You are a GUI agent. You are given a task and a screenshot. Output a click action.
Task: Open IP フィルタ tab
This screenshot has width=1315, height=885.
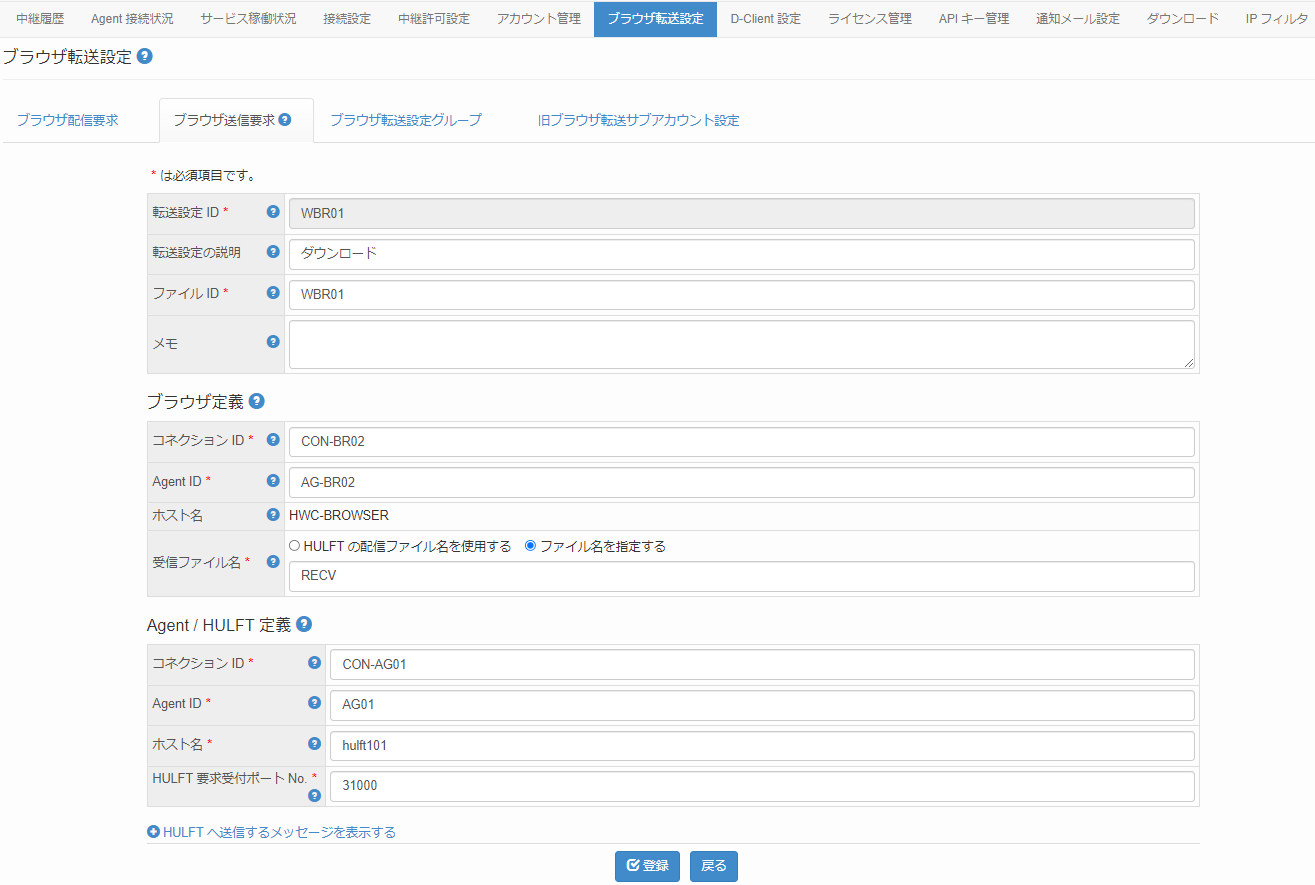coord(1274,19)
